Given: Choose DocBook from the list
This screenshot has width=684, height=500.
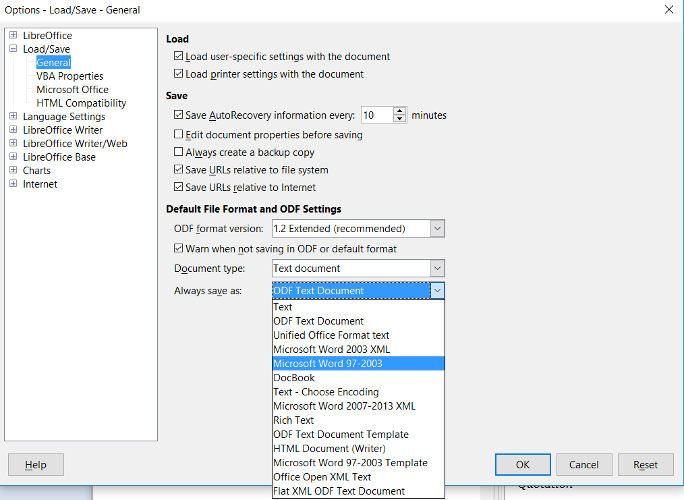Looking at the screenshot, I should pos(358,377).
